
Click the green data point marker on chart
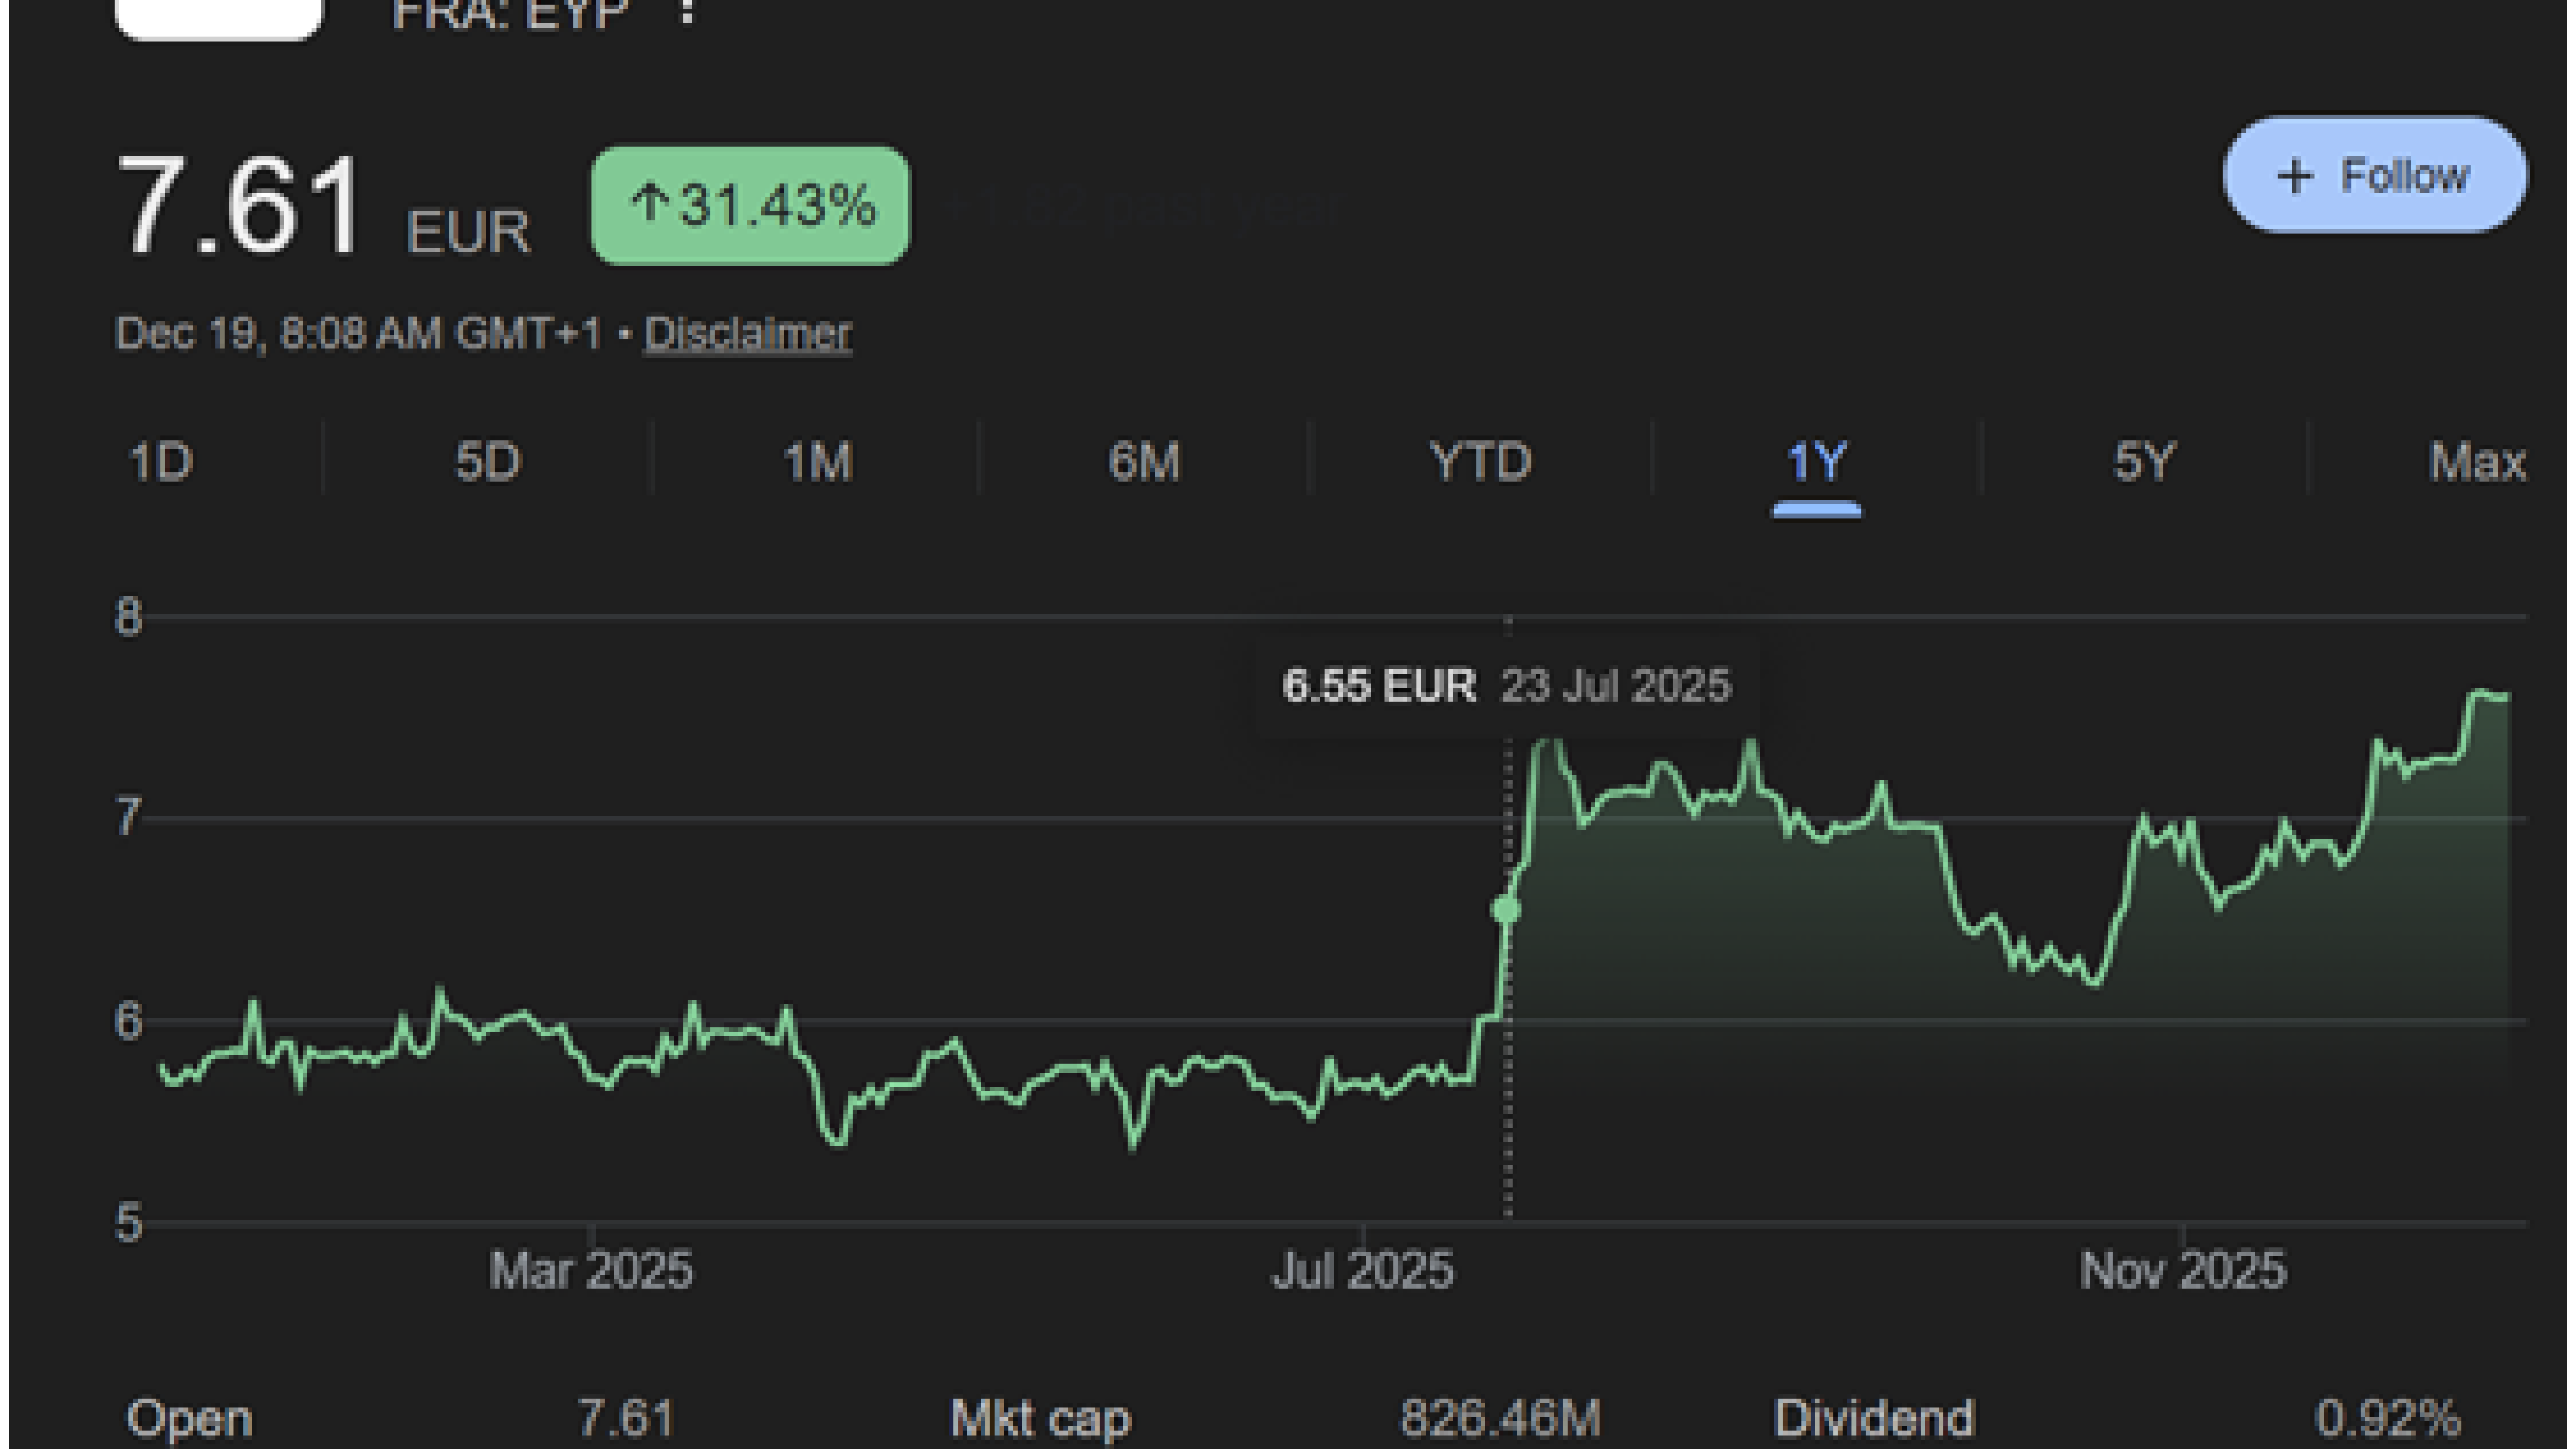(x=1506, y=909)
